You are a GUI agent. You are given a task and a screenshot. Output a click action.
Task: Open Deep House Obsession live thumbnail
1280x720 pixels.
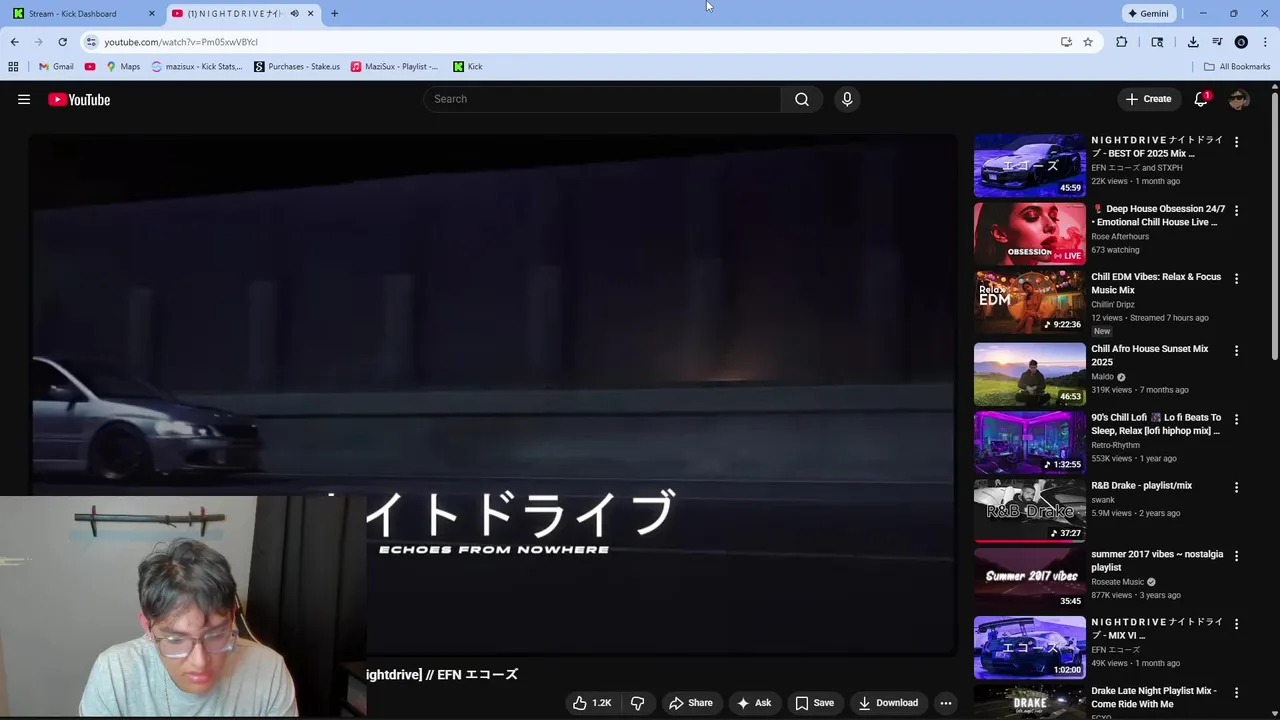point(1029,233)
